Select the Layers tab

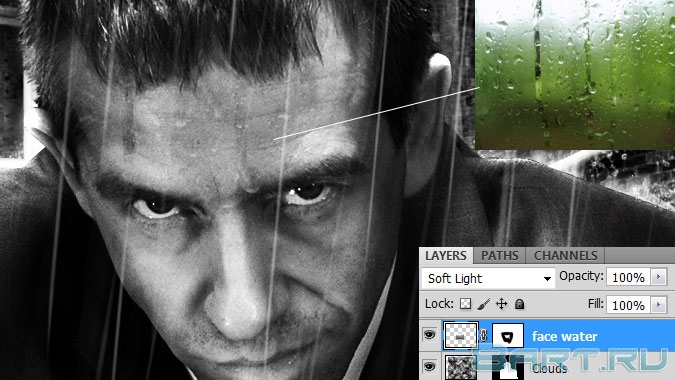pos(446,256)
